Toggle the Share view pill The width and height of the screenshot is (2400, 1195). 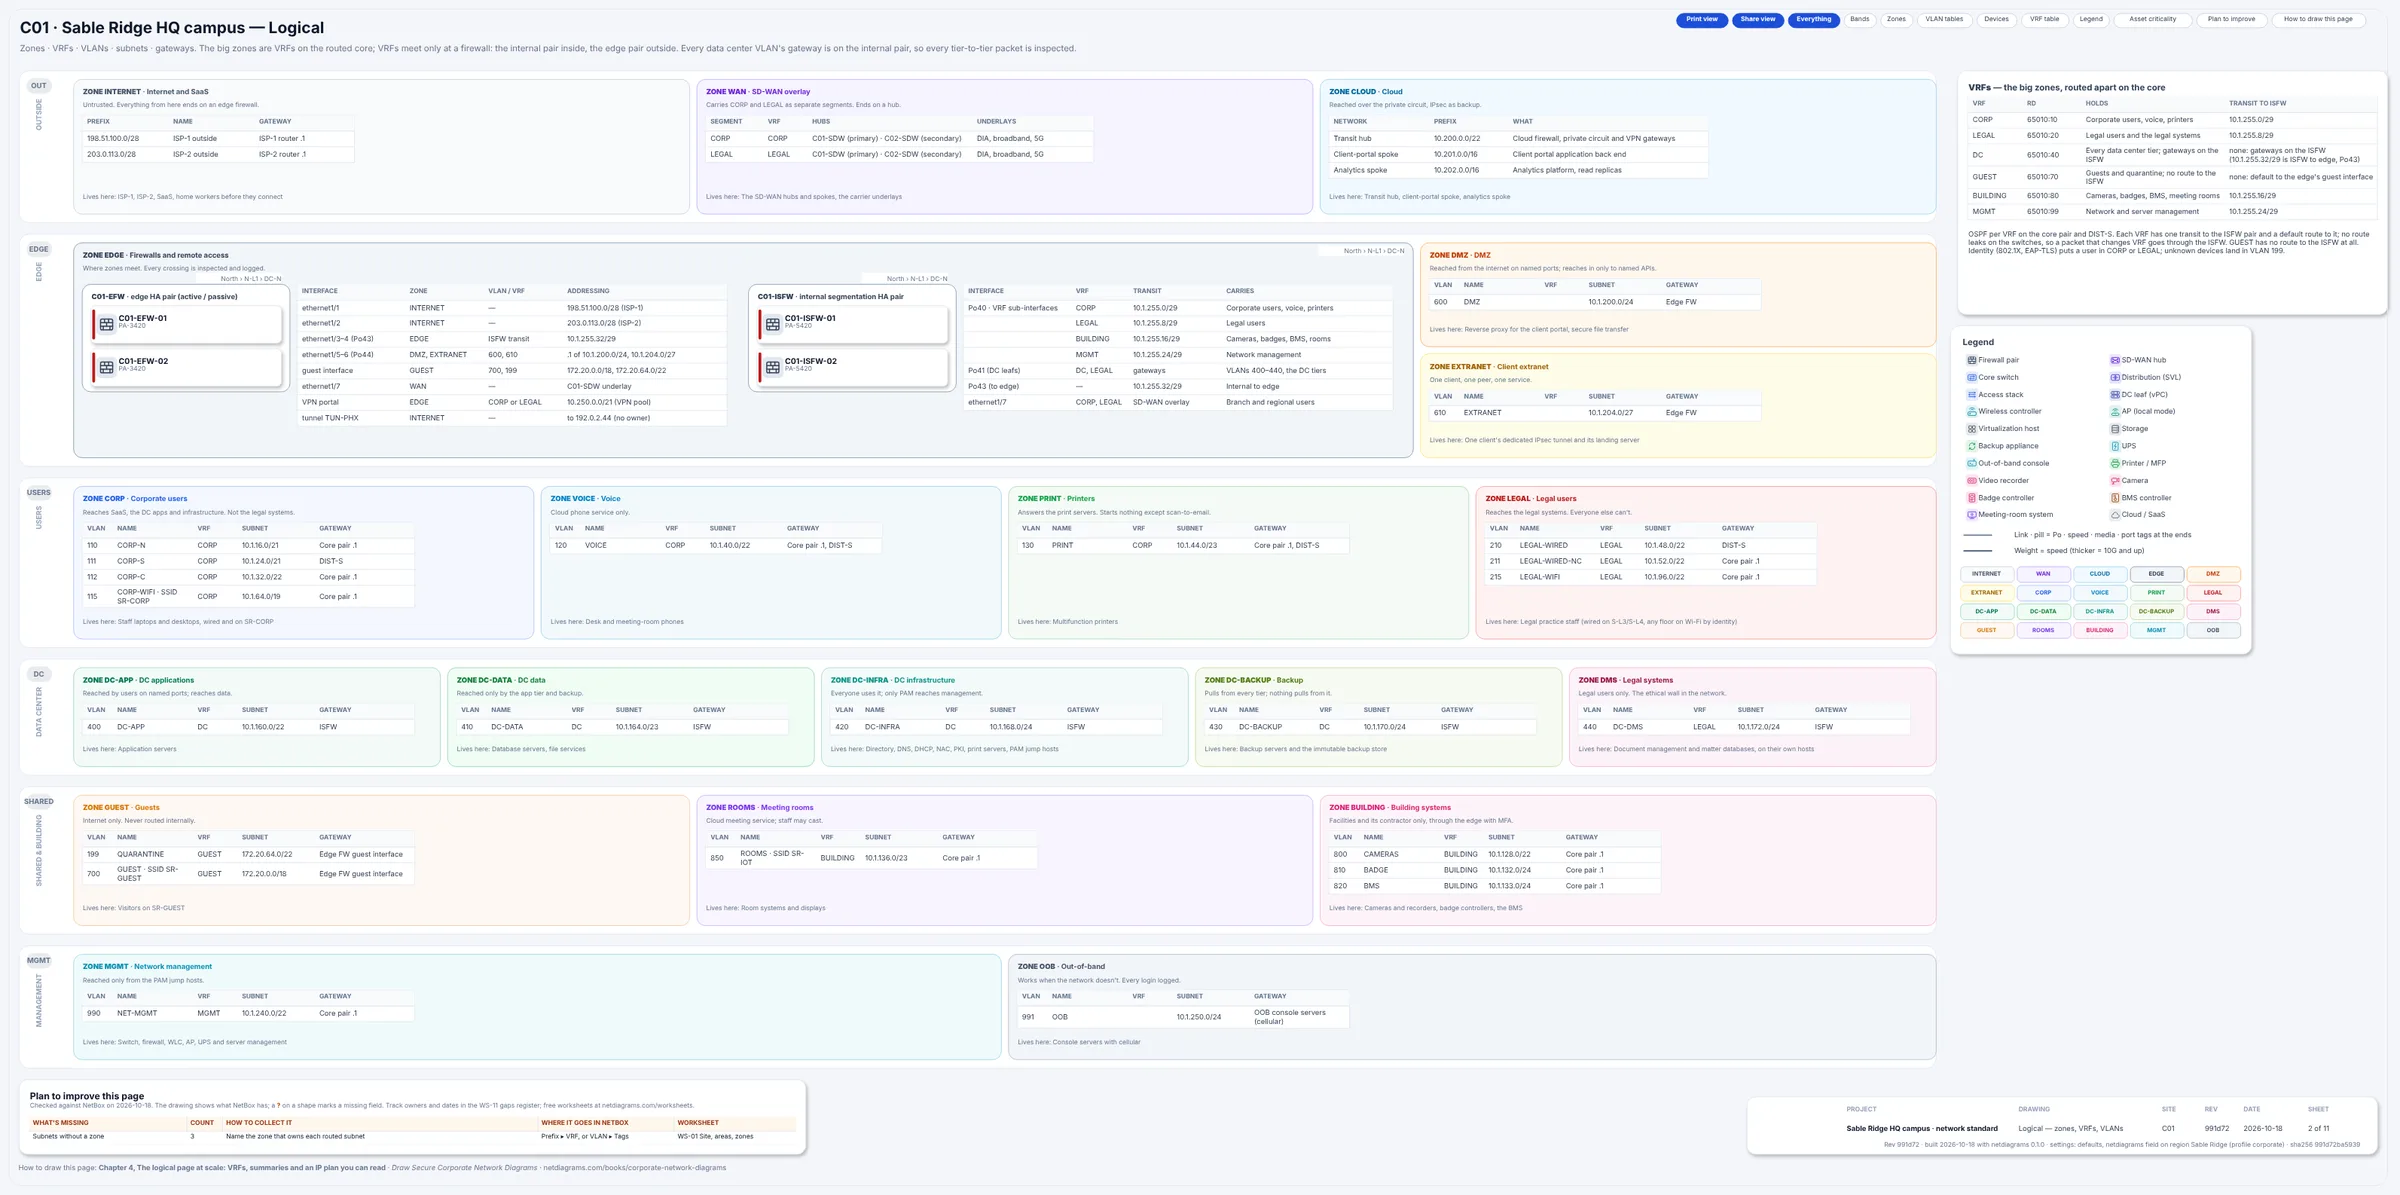1757,19
